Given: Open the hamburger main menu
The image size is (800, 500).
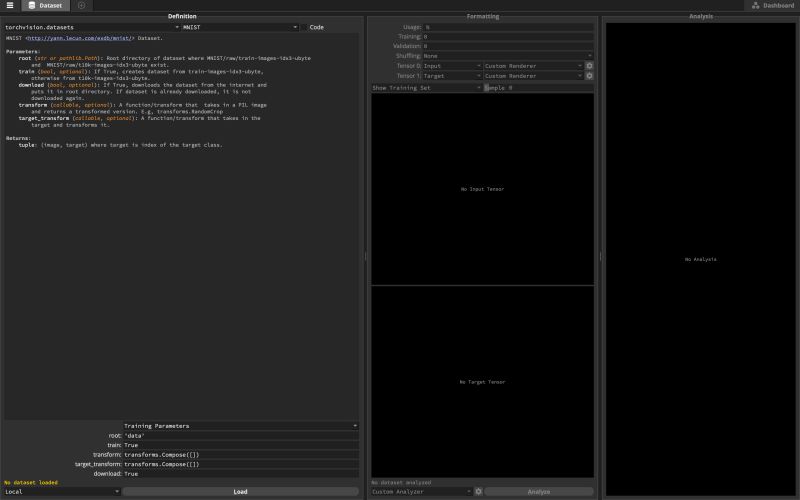Looking at the screenshot, I should pos(10,6).
